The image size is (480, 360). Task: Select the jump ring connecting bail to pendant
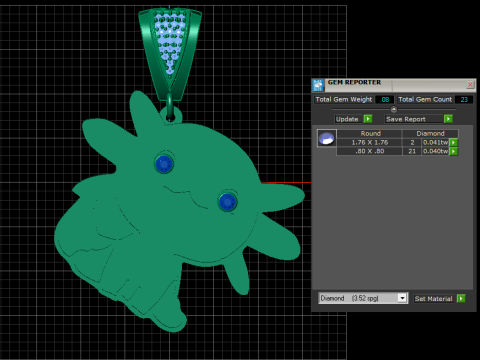point(170,107)
